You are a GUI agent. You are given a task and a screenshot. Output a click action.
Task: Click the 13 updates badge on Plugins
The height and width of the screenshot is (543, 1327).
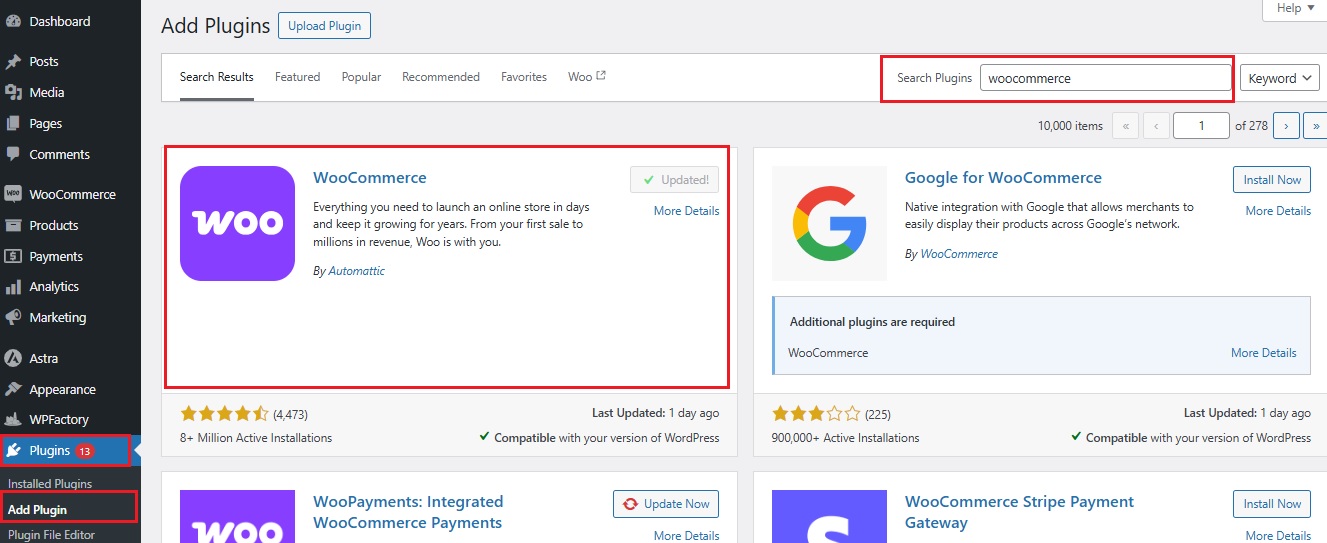point(85,451)
